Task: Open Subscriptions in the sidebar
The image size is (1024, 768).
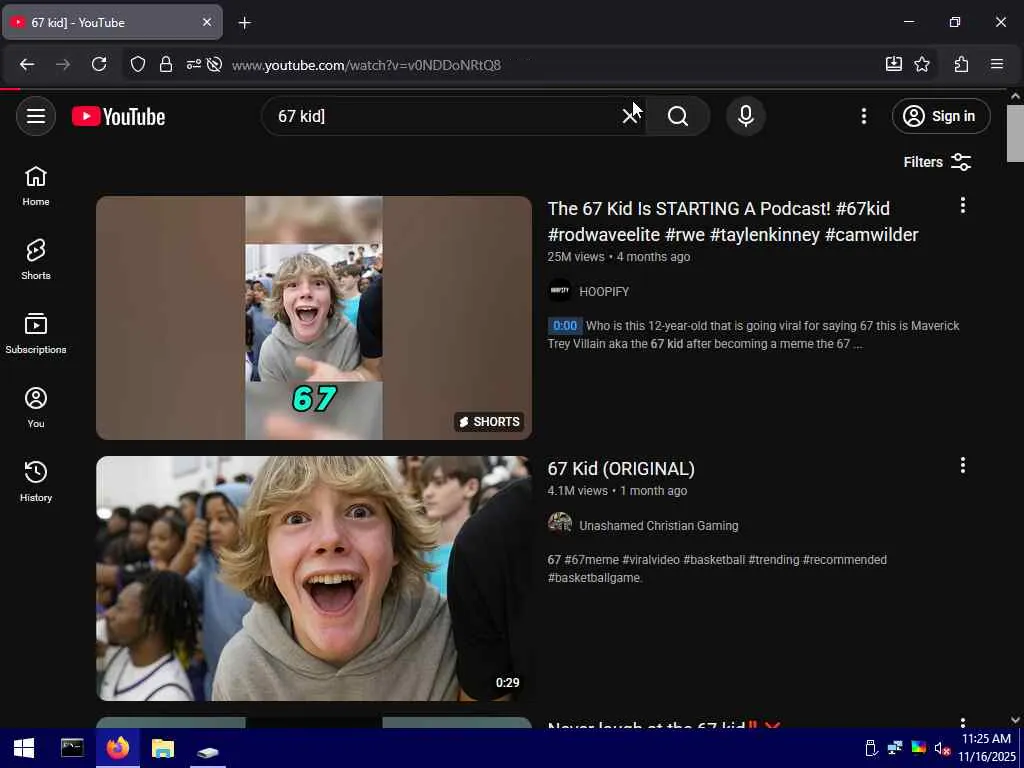Action: tap(36, 334)
